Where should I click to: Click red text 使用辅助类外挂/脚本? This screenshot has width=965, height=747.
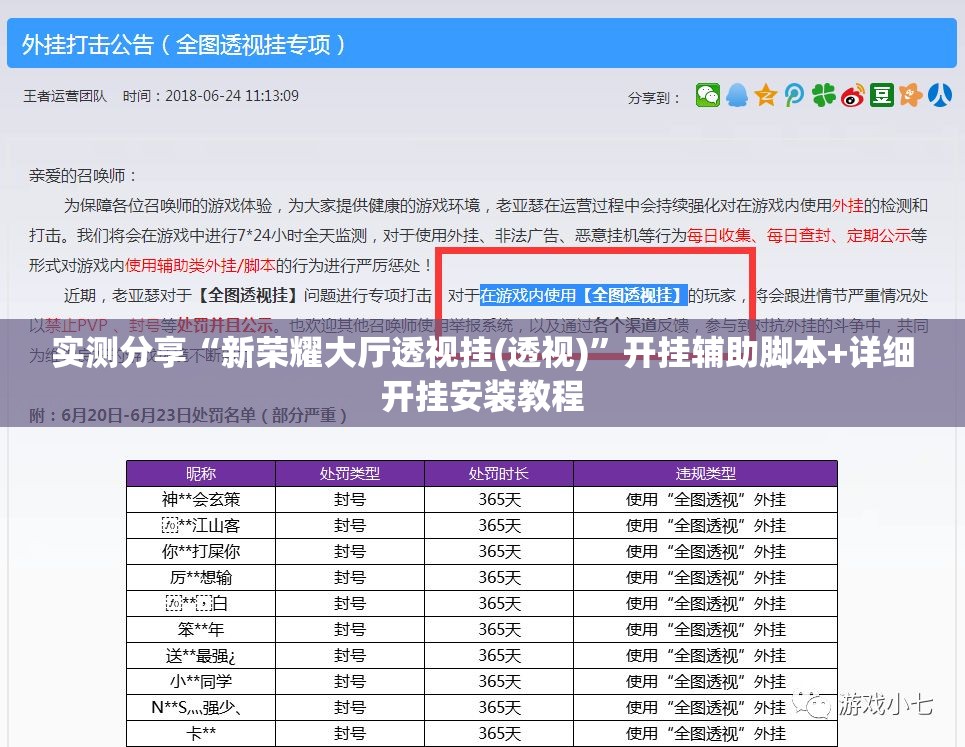(x=200, y=266)
